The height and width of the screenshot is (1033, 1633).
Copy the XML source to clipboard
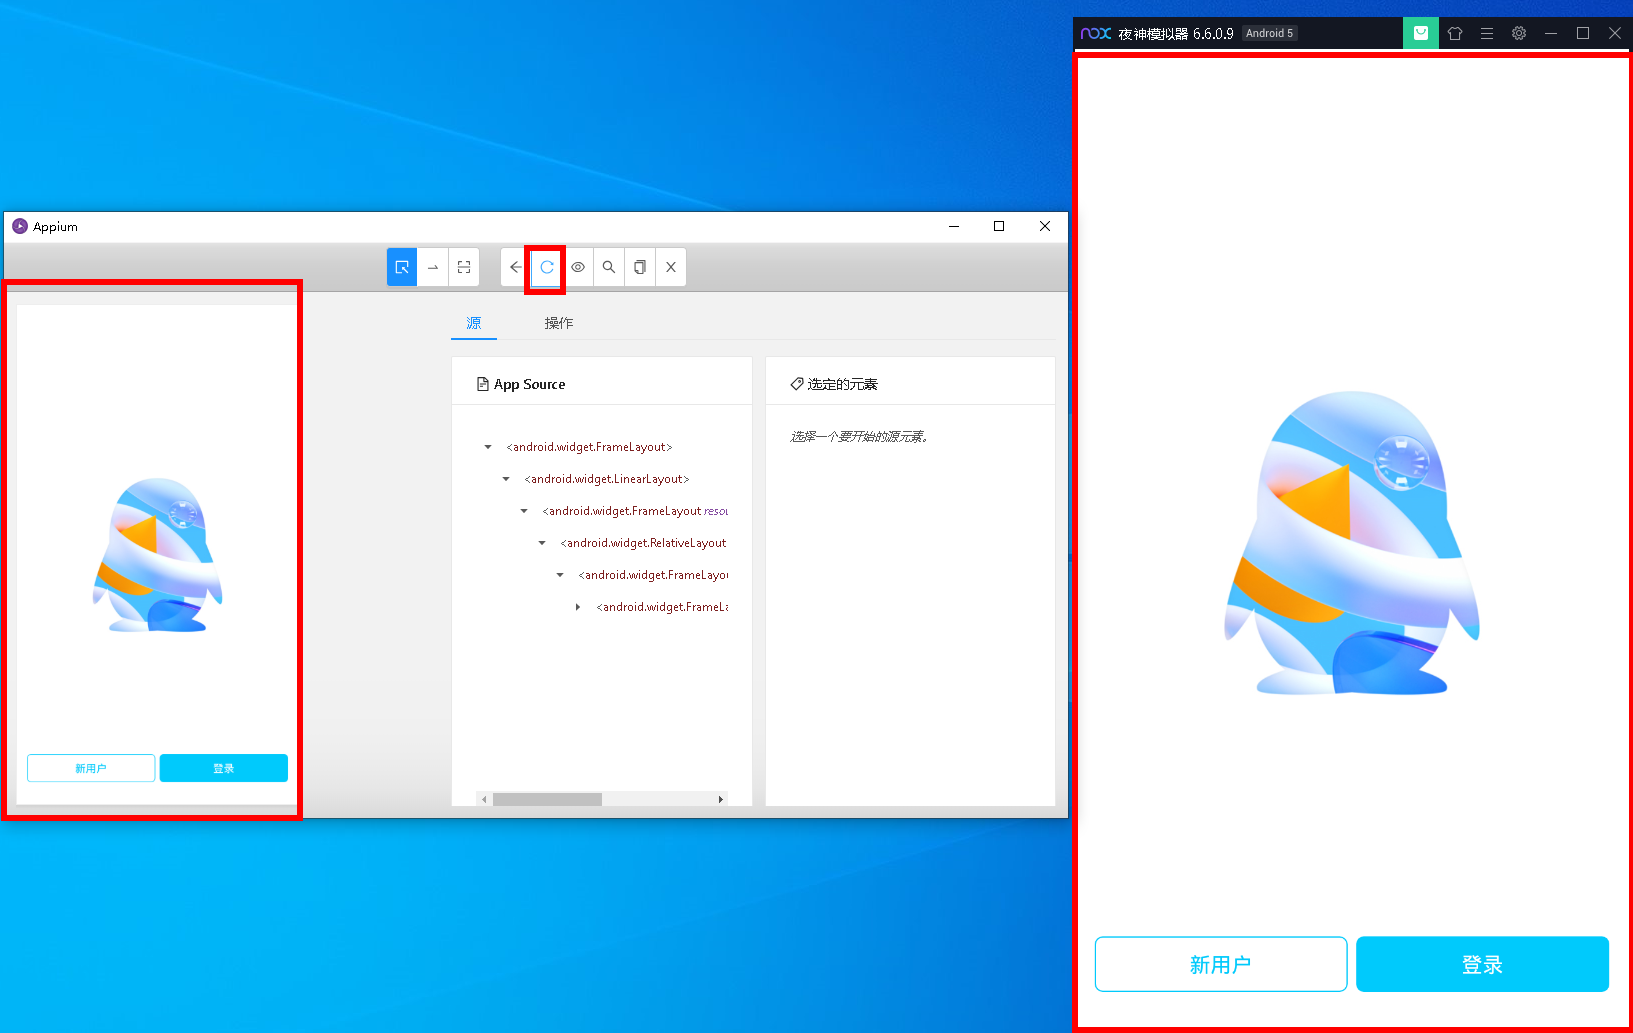pos(640,267)
